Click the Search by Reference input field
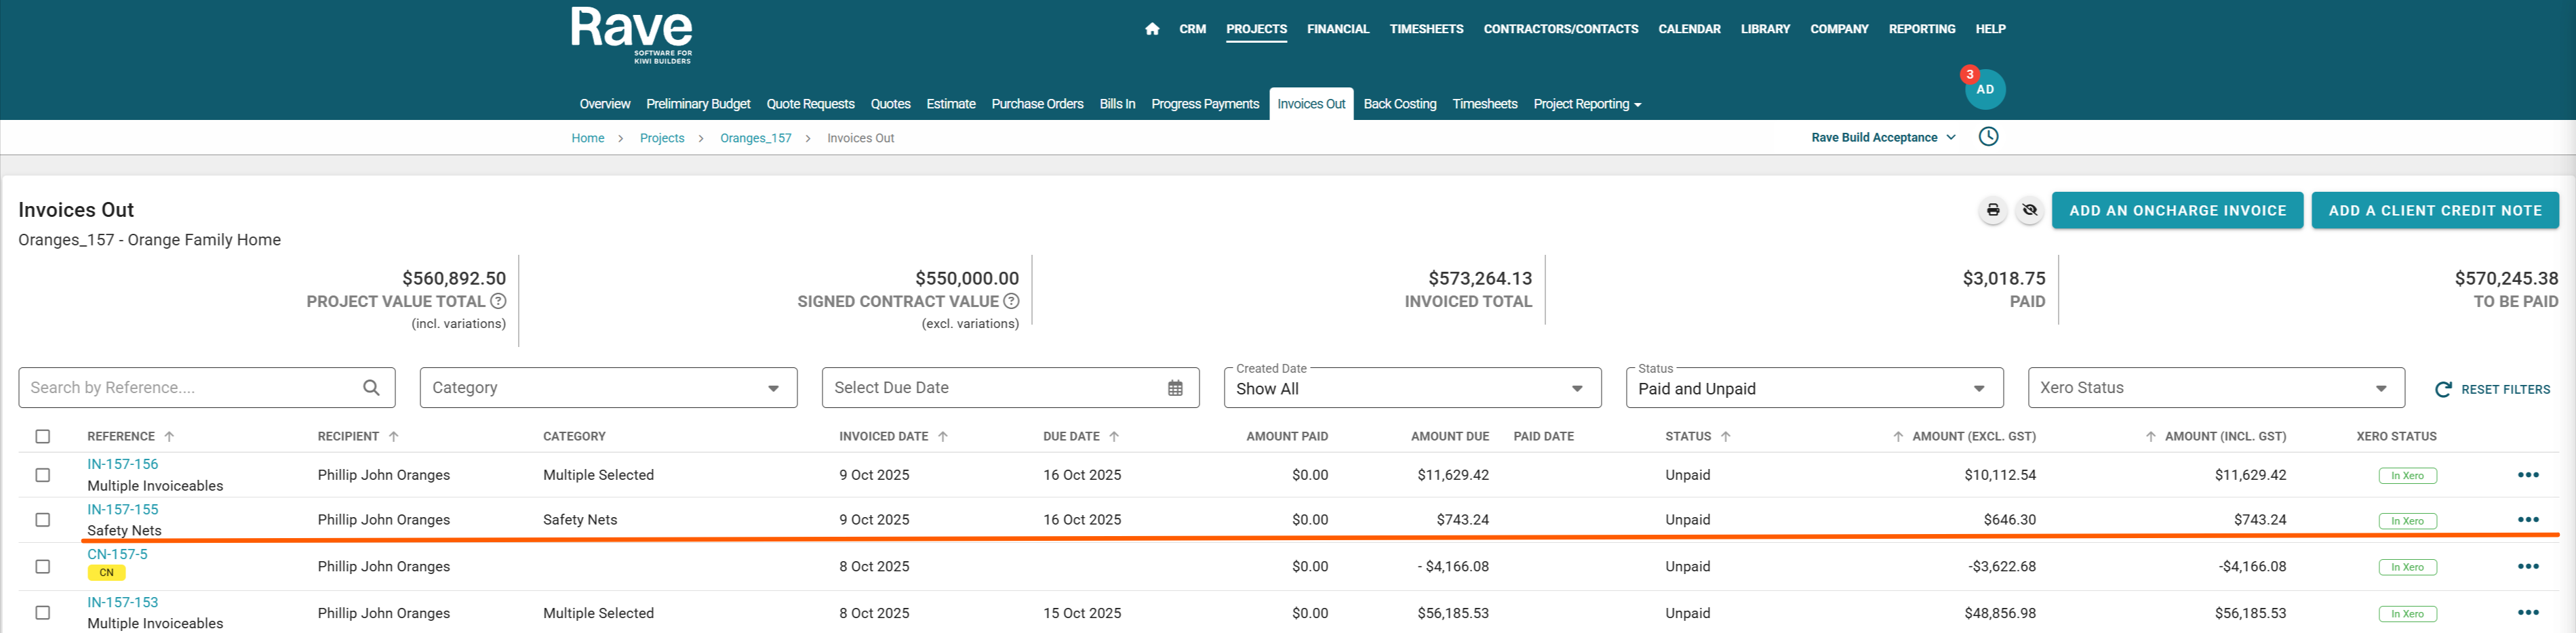Viewport: 2576px width, 633px height. (190, 388)
